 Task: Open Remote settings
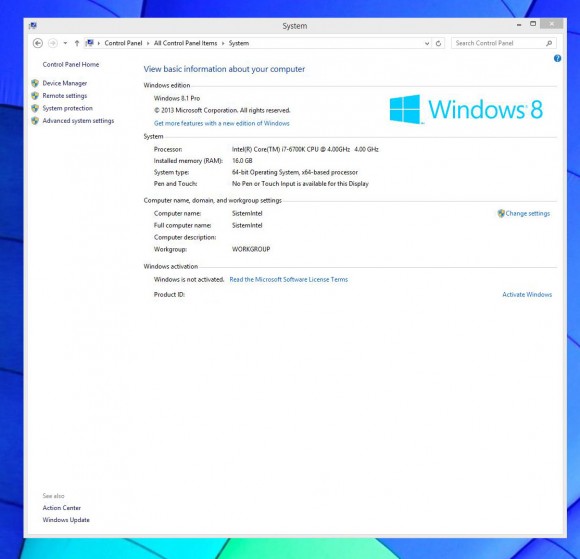point(65,96)
